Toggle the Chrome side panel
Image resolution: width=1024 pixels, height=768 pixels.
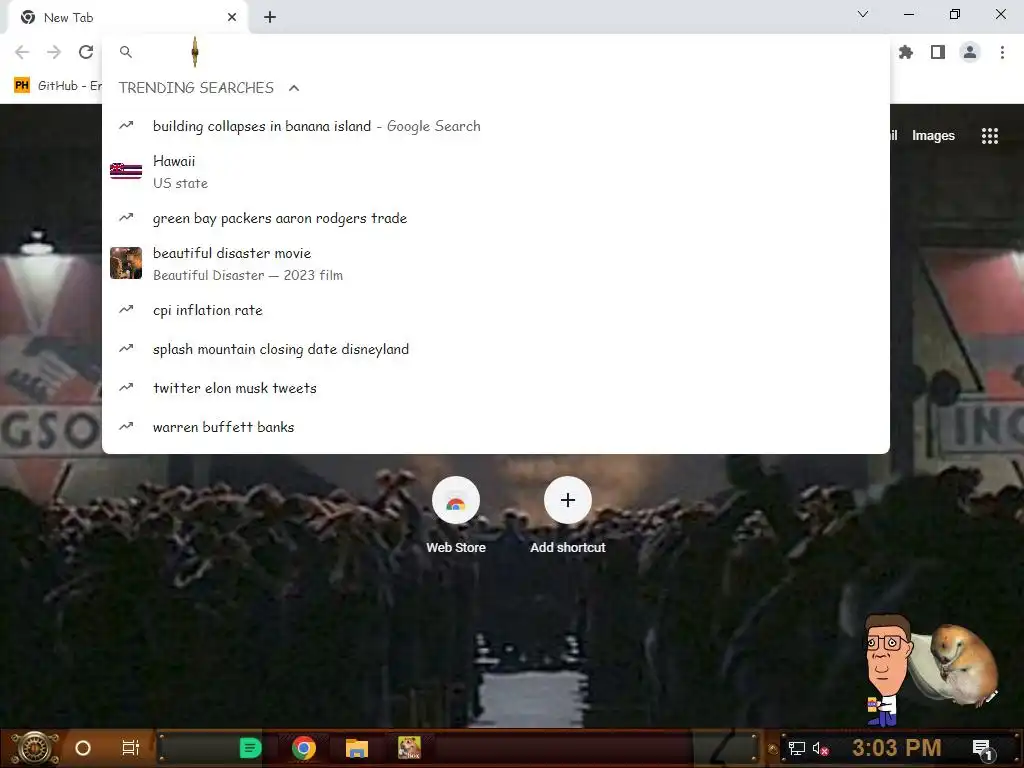[x=938, y=52]
